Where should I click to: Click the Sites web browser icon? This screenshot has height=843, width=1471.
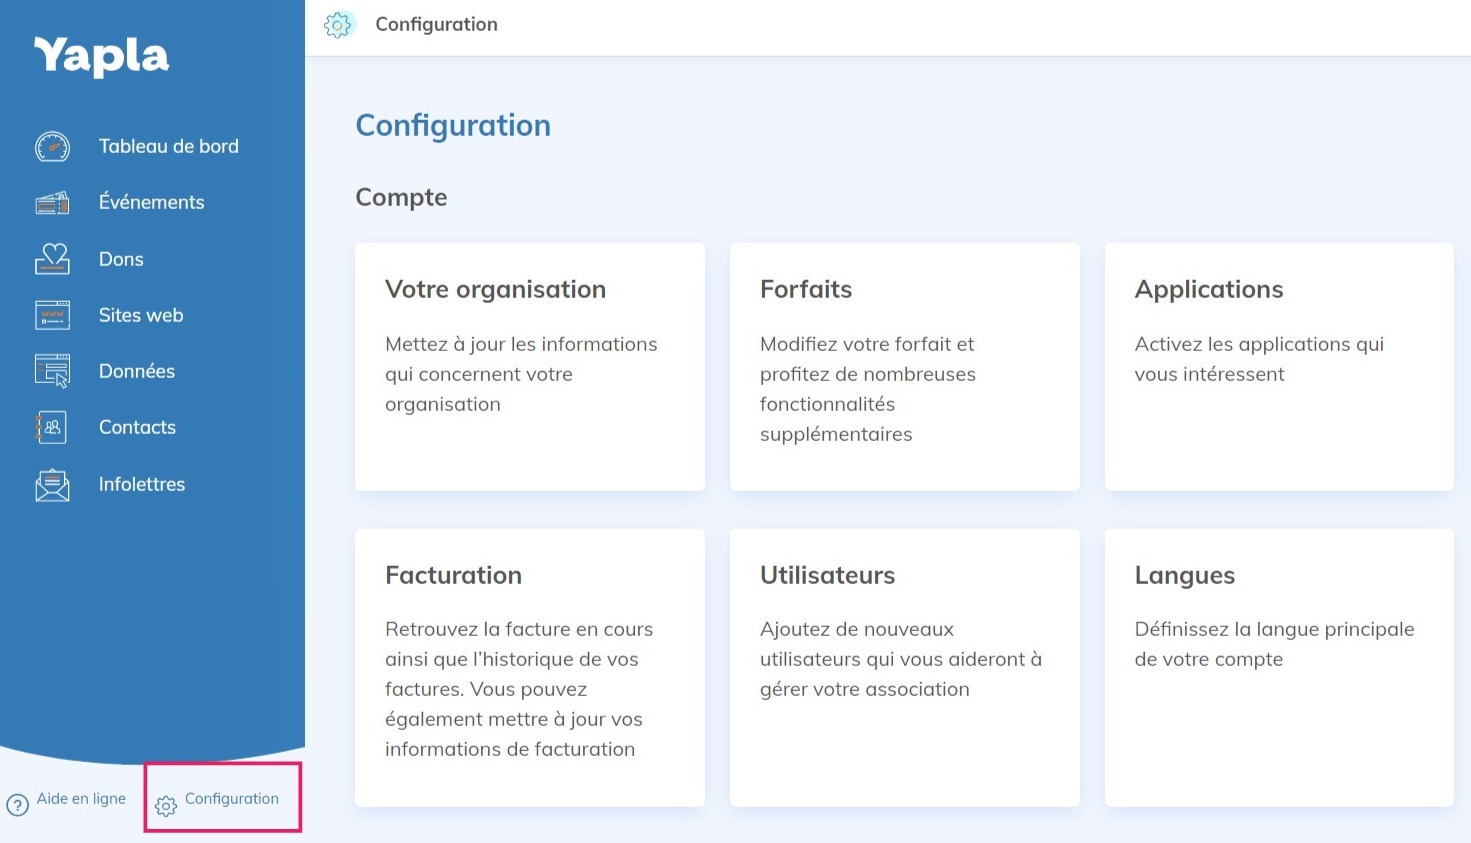tap(52, 315)
